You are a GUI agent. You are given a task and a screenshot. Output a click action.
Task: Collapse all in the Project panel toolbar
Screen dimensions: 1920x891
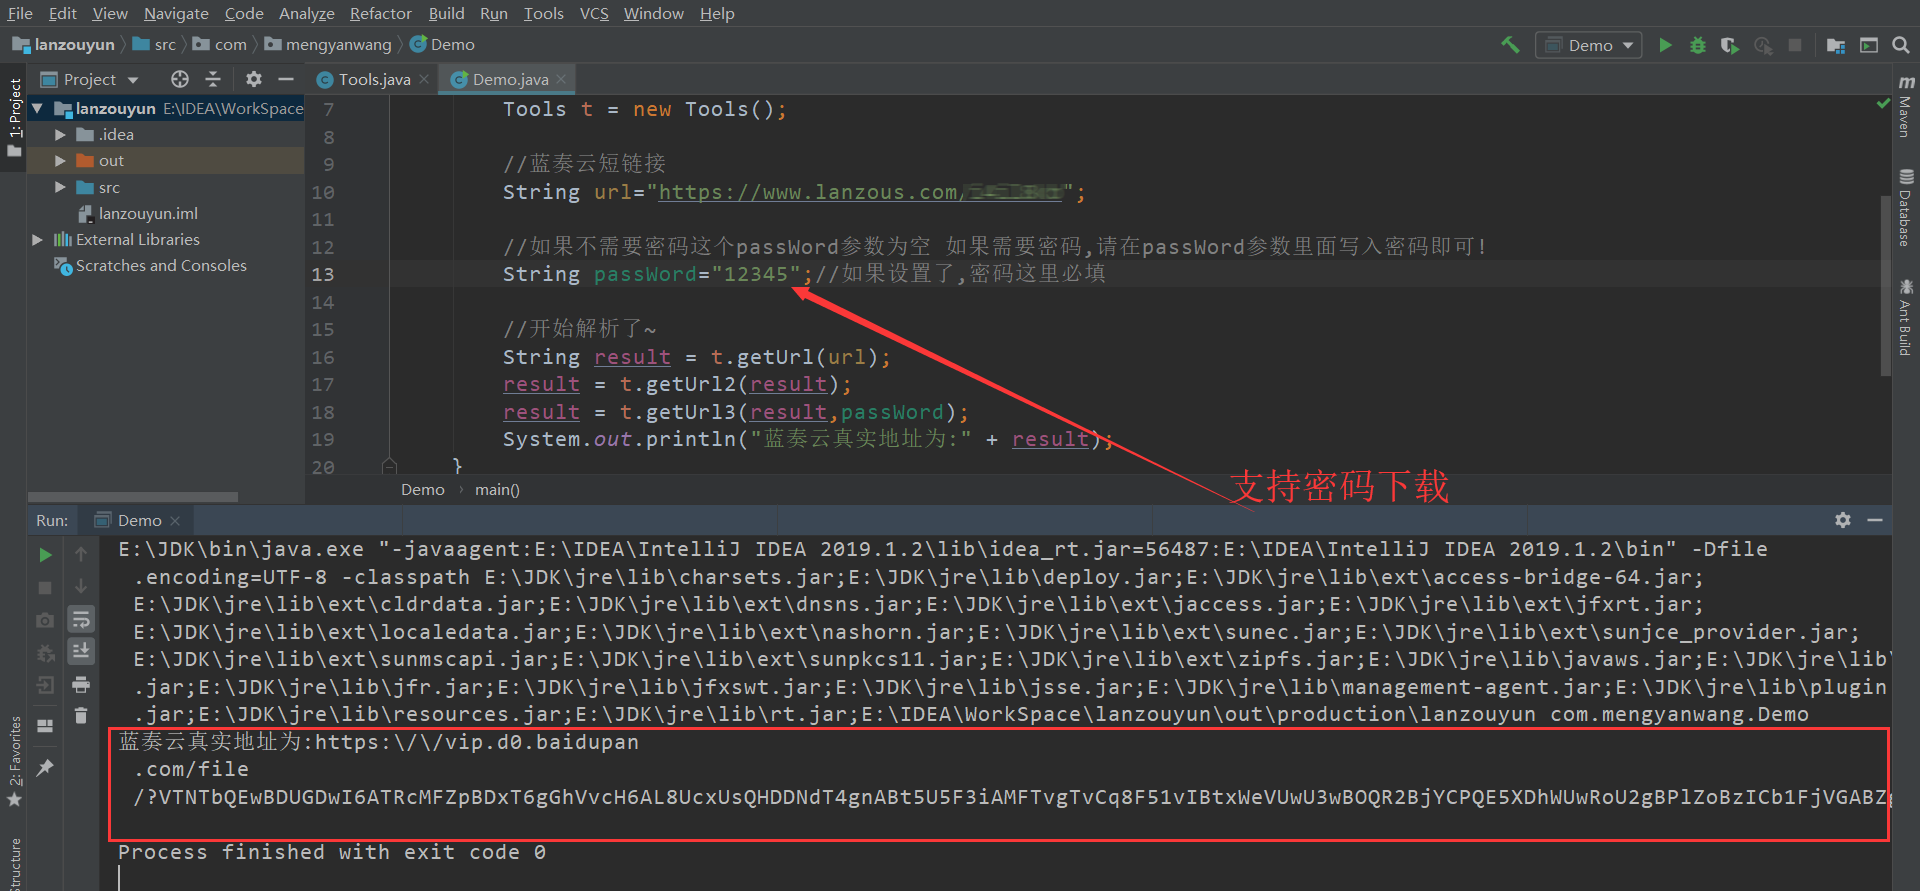(x=213, y=79)
